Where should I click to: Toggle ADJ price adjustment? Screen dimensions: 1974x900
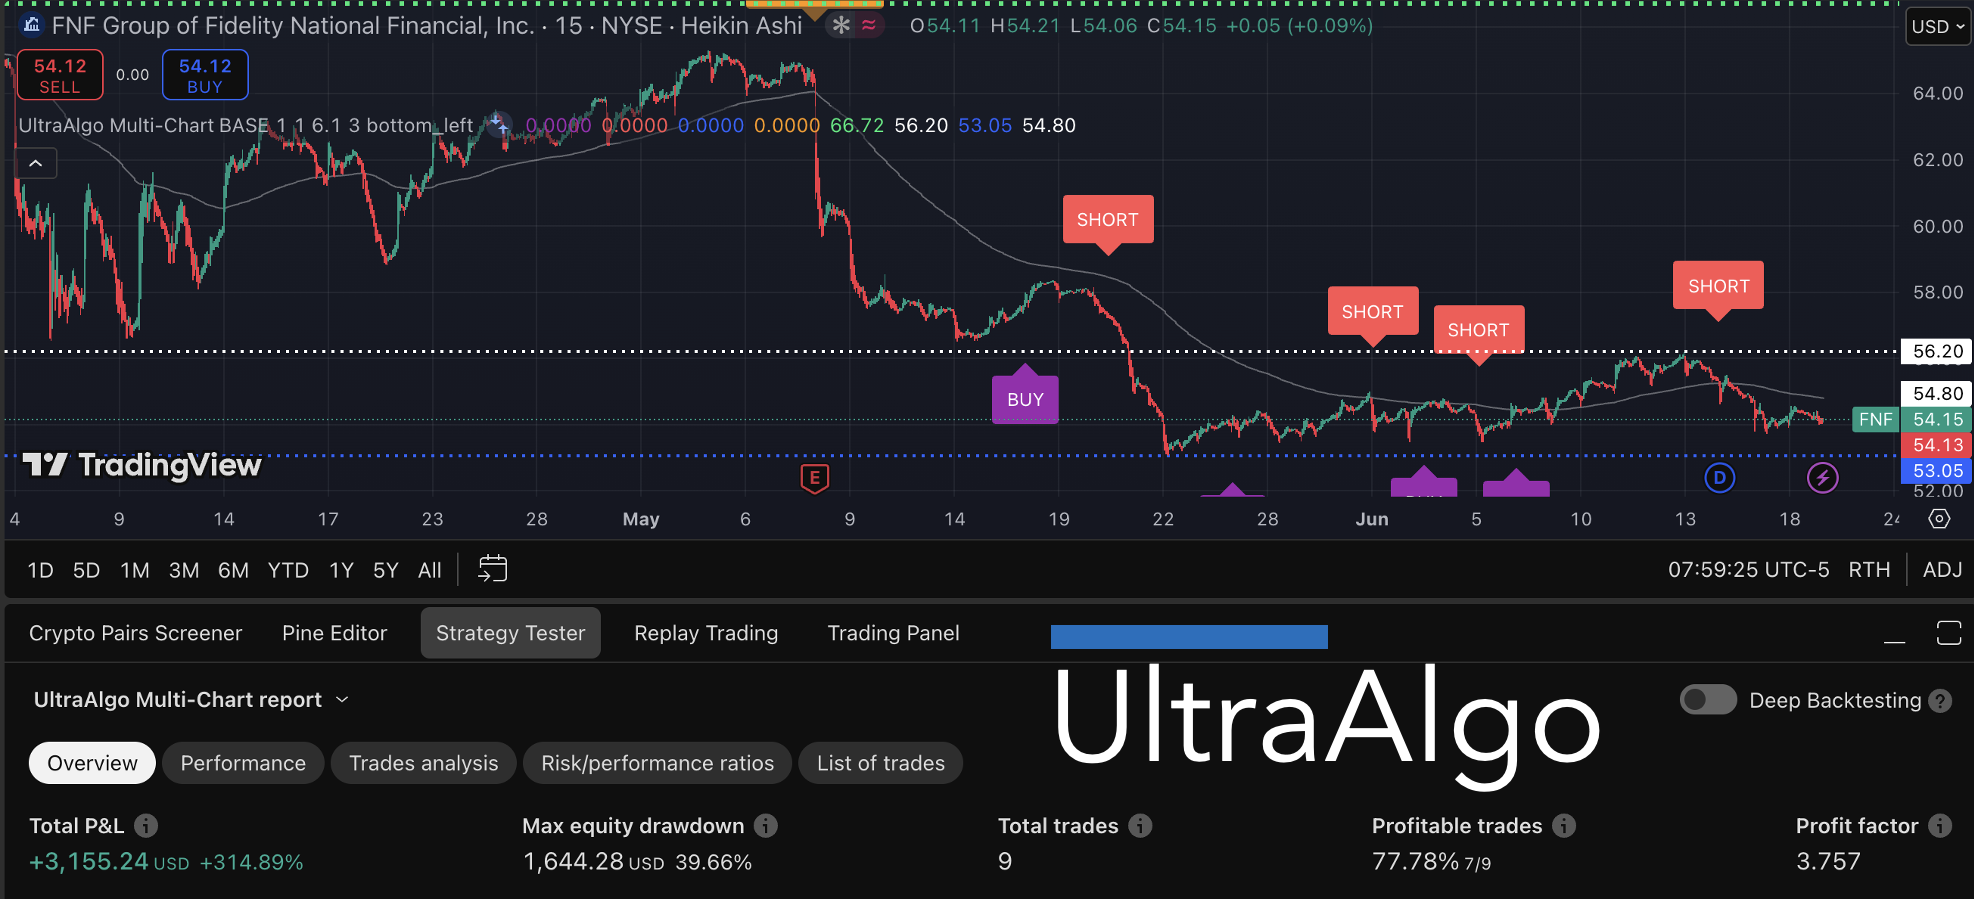point(1942,570)
